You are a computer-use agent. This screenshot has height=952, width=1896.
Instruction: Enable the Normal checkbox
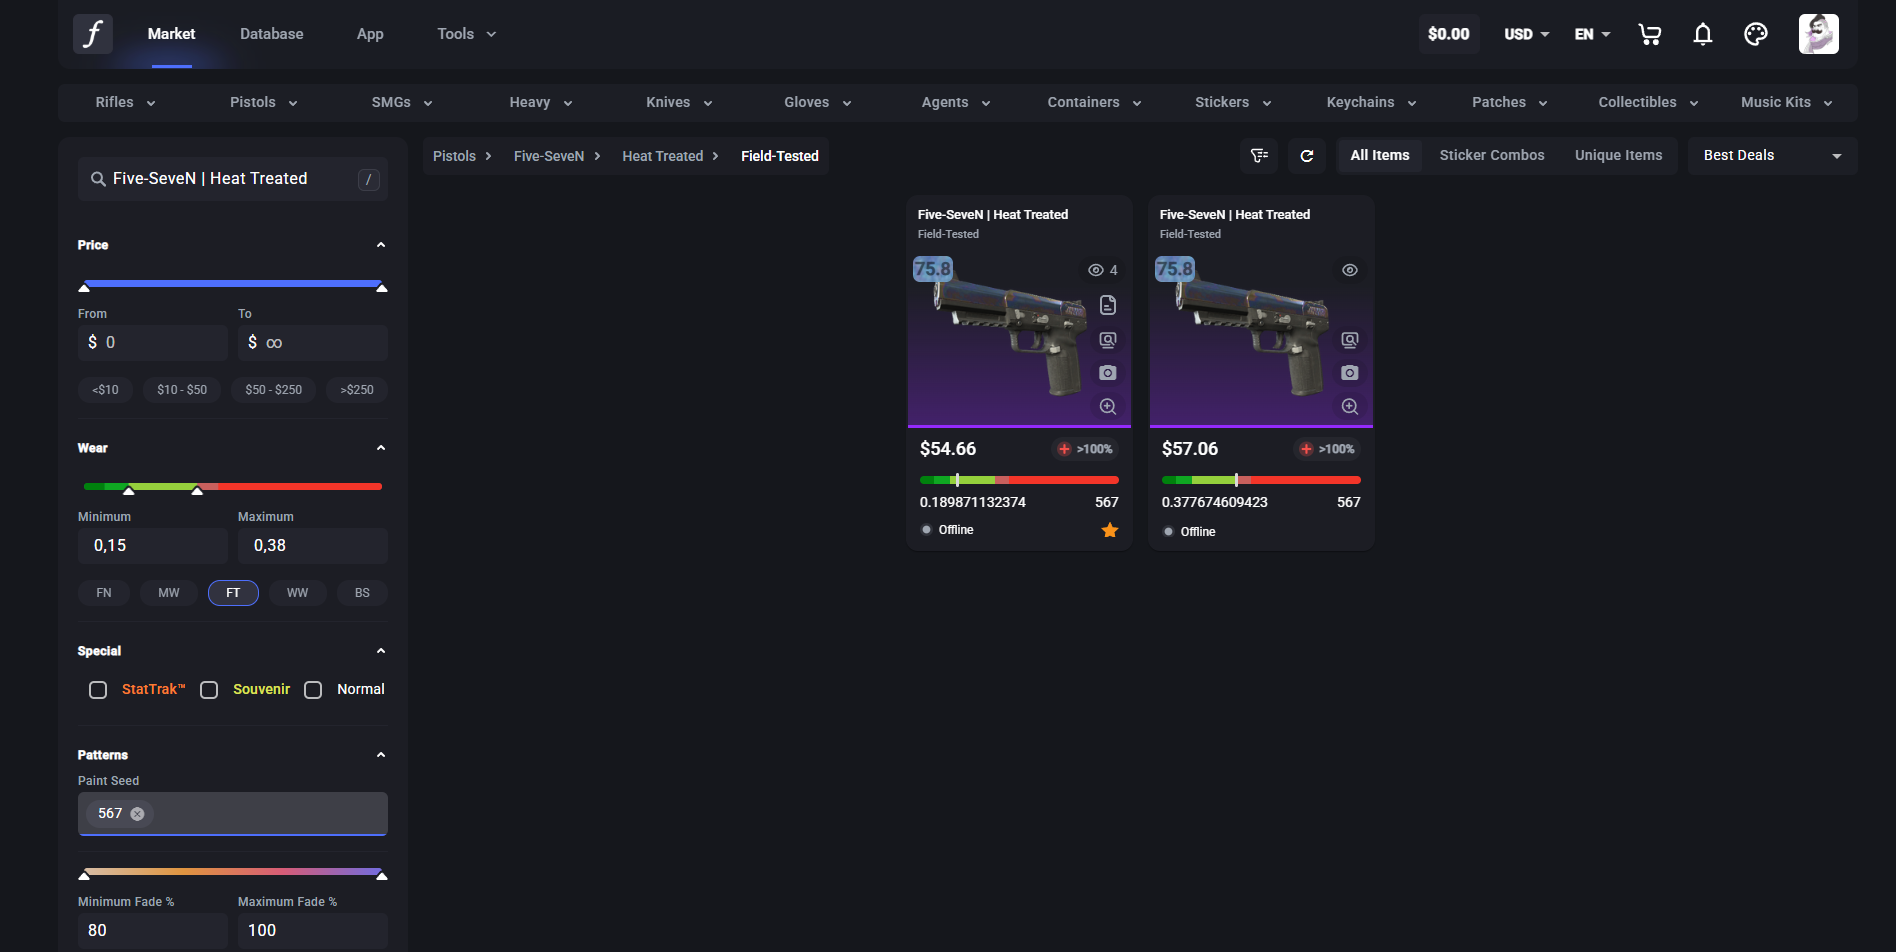click(x=313, y=690)
